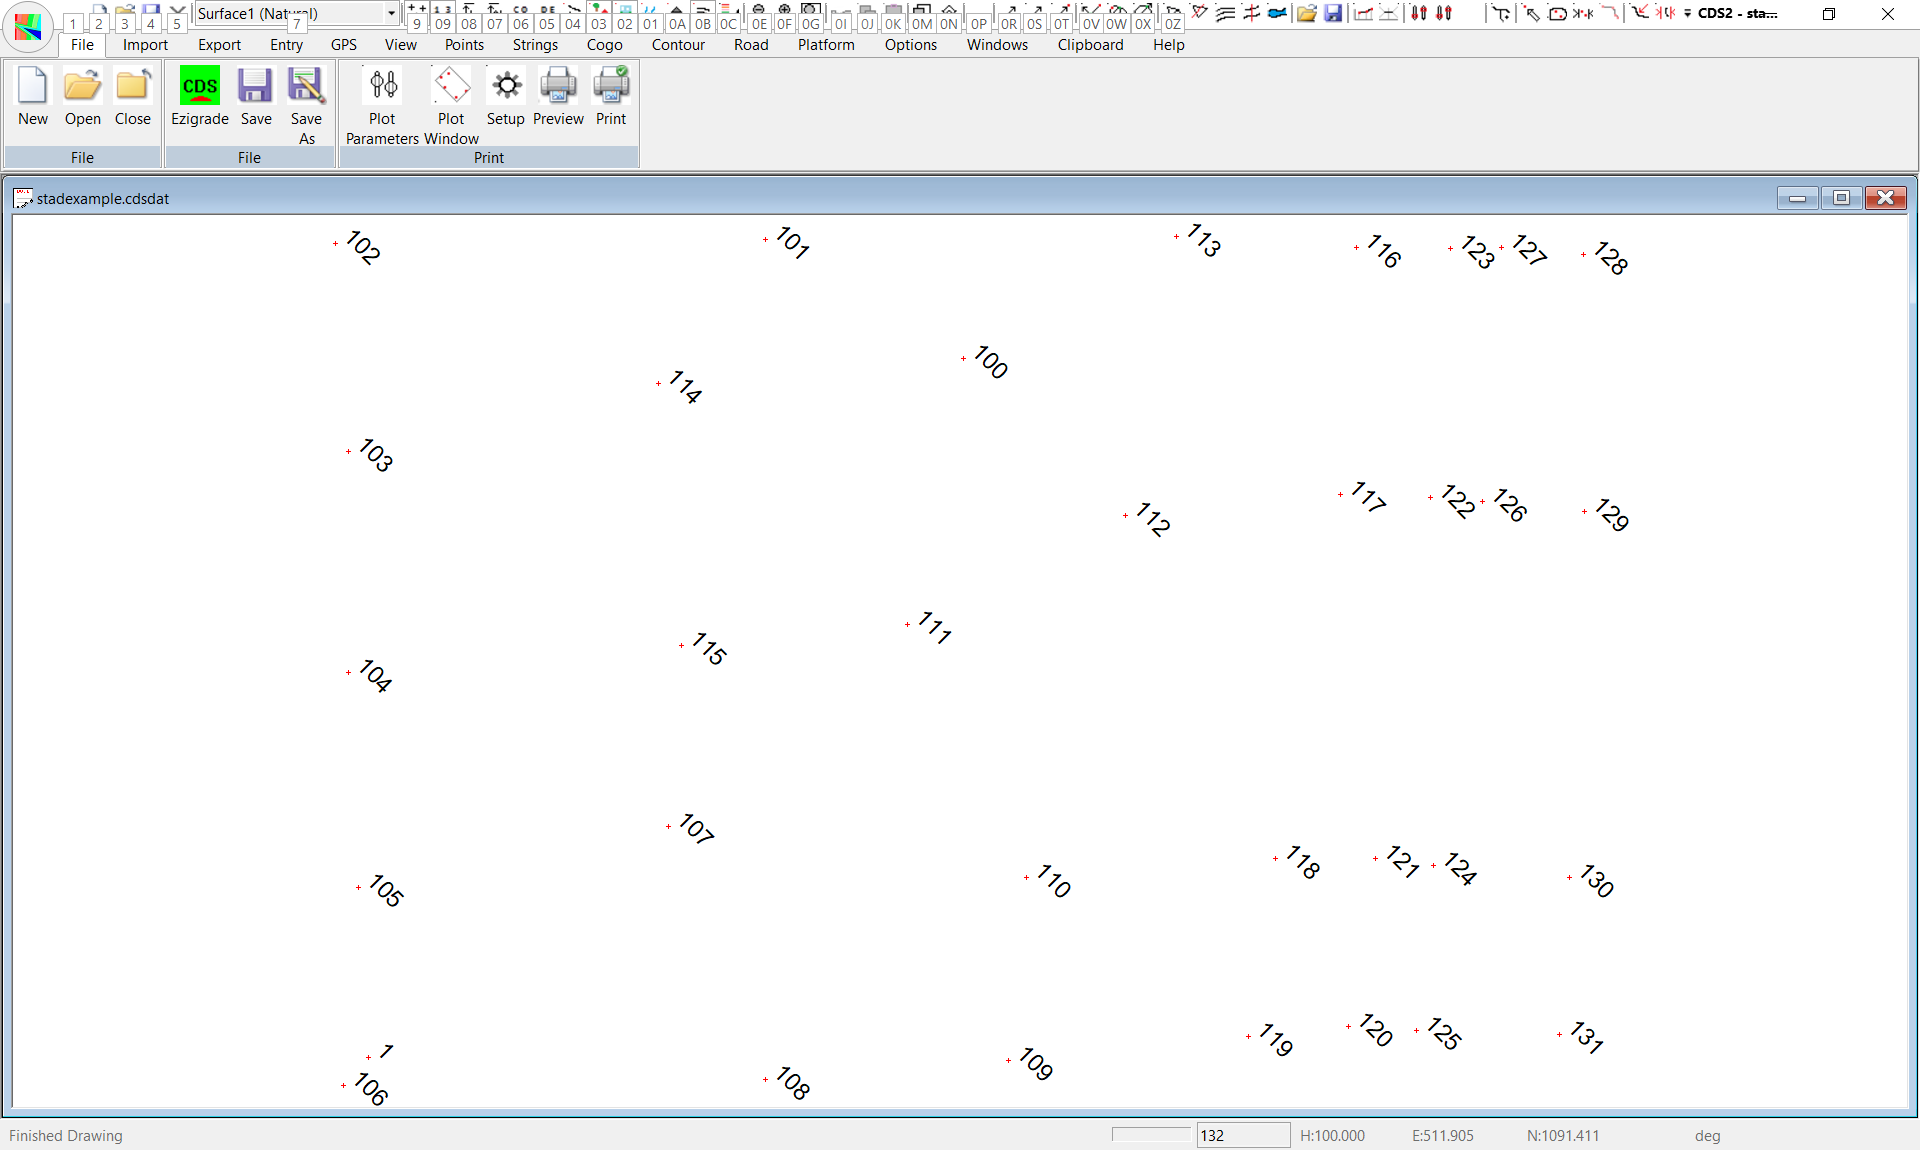Open the Strings menu tab
Viewport: 1920px width, 1150px height.
[x=535, y=45]
